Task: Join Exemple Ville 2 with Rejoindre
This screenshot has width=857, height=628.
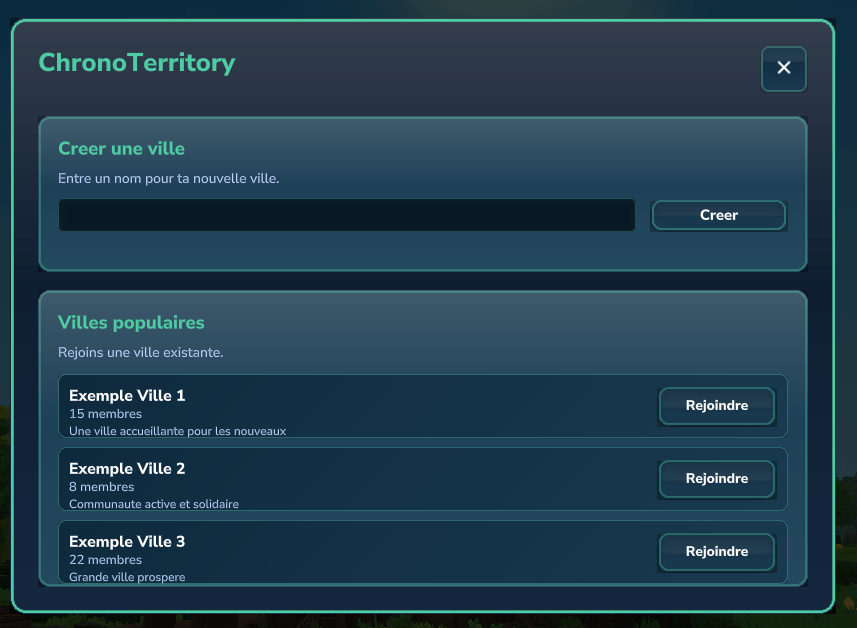Action: coord(716,479)
